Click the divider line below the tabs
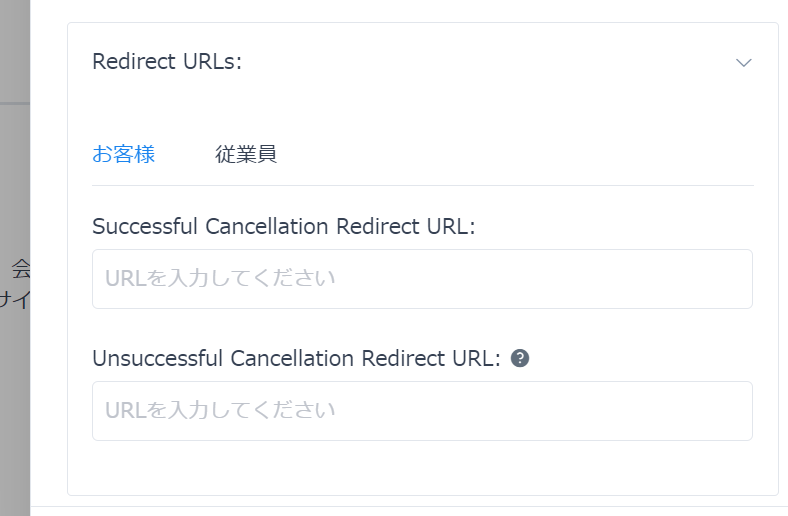The image size is (788, 516). pyautogui.click(x=422, y=185)
